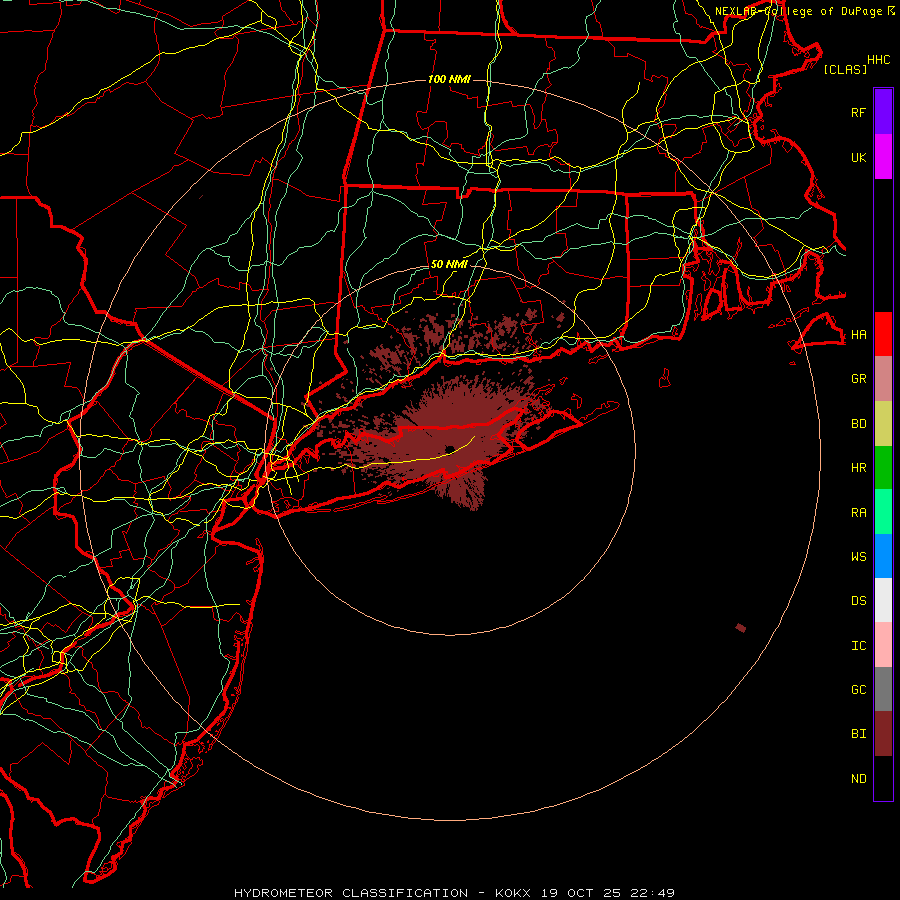Click the BI legend label
The width and height of the screenshot is (900, 900).
(x=858, y=734)
